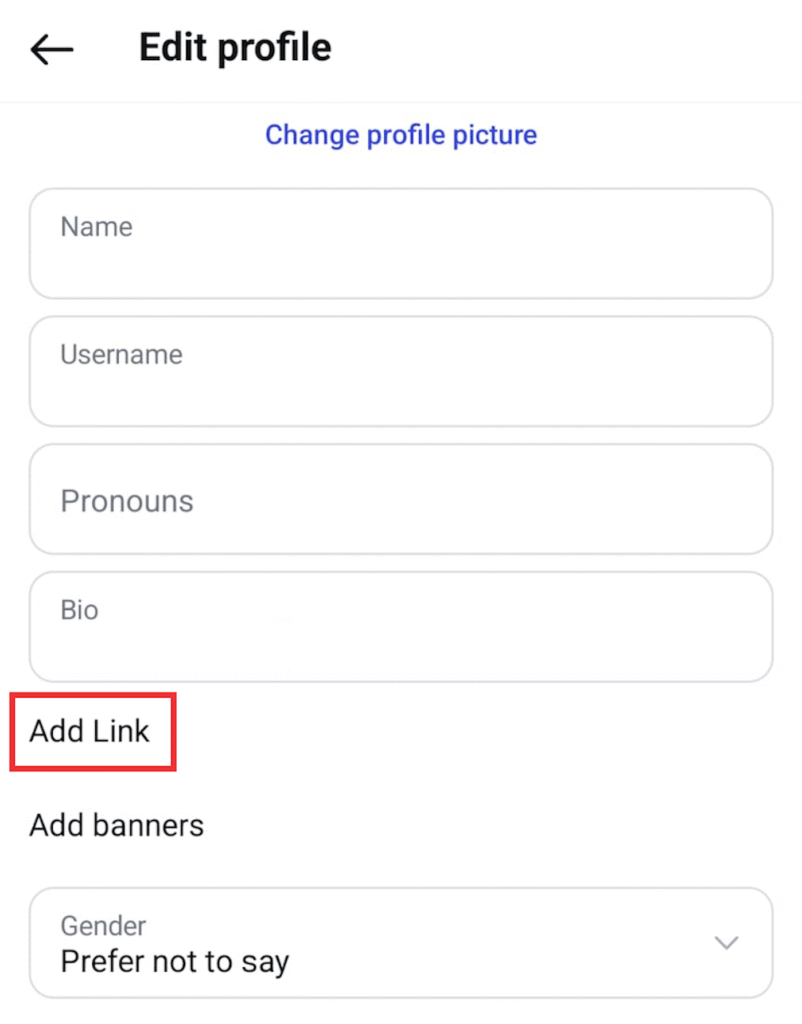Tap the Gender field showing Prefer not to say
Image resolution: width=802 pixels, height=1024 pixels.
coord(400,942)
